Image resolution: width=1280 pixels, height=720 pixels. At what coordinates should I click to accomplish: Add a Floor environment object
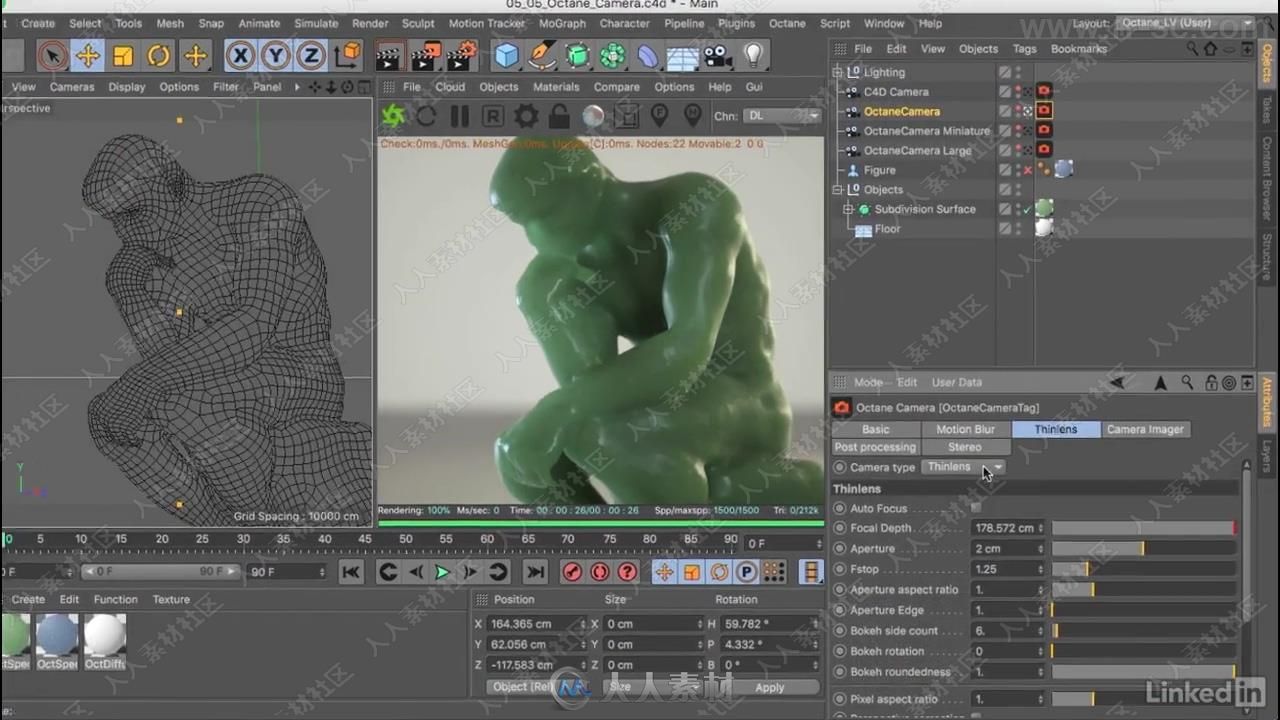[x=683, y=56]
